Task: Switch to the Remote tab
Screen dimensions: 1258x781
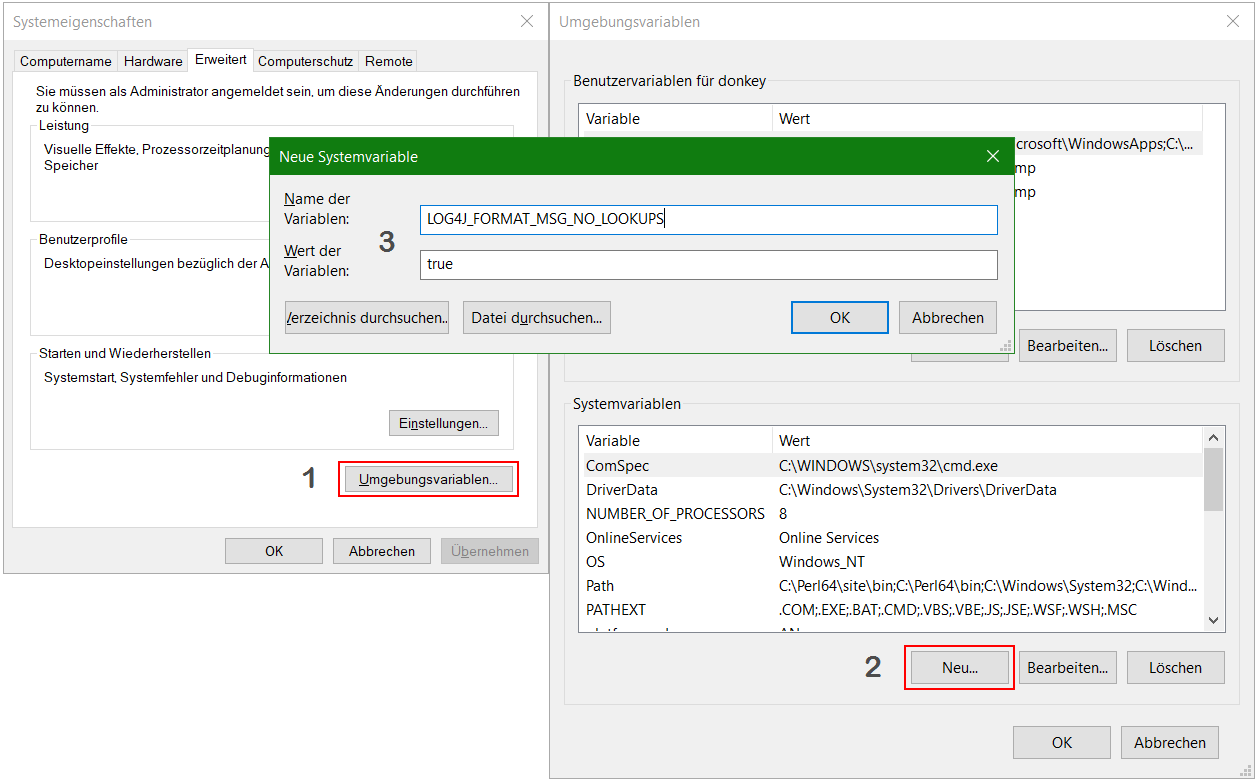Action: (x=387, y=61)
